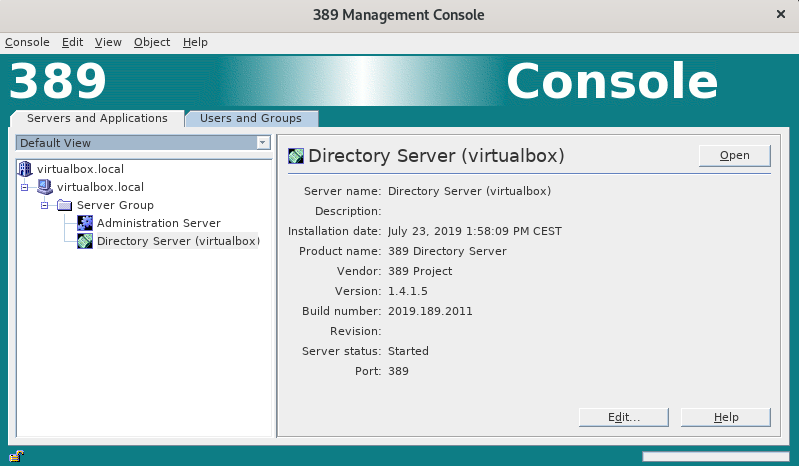
Task: Open the Edit menu
Action: click(x=72, y=42)
